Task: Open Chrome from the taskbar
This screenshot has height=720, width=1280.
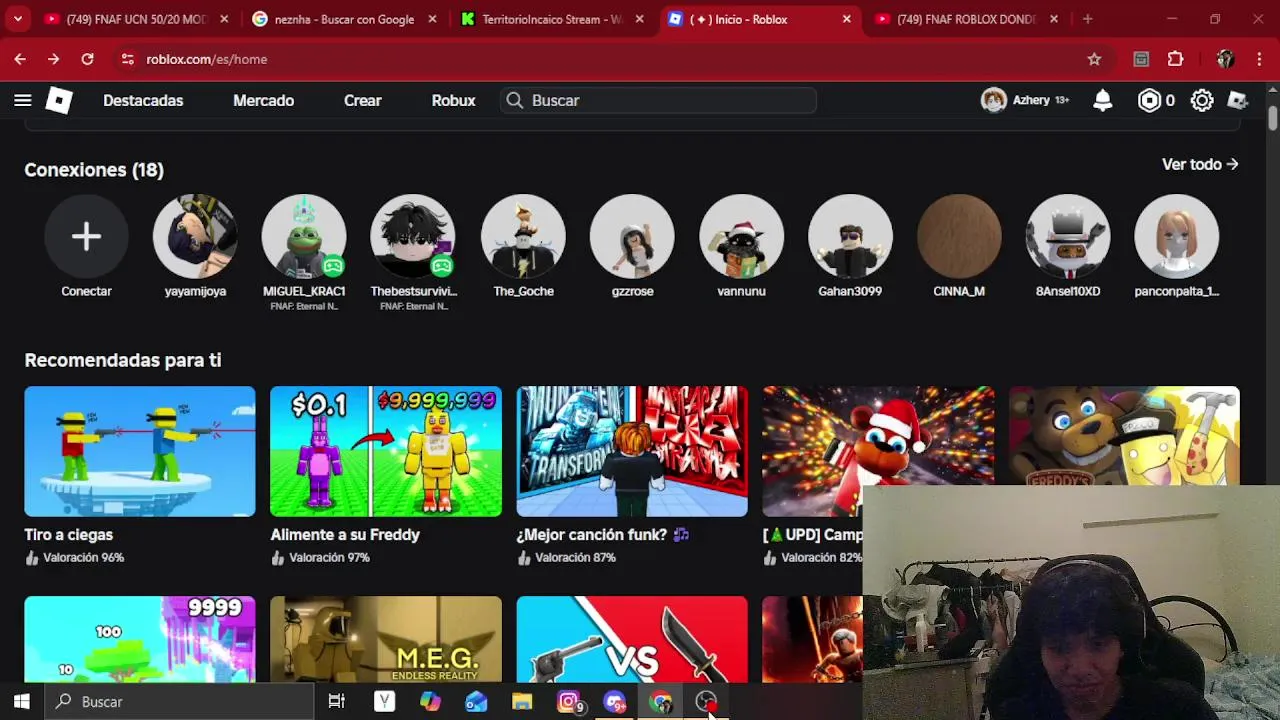Action: [660, 701]
